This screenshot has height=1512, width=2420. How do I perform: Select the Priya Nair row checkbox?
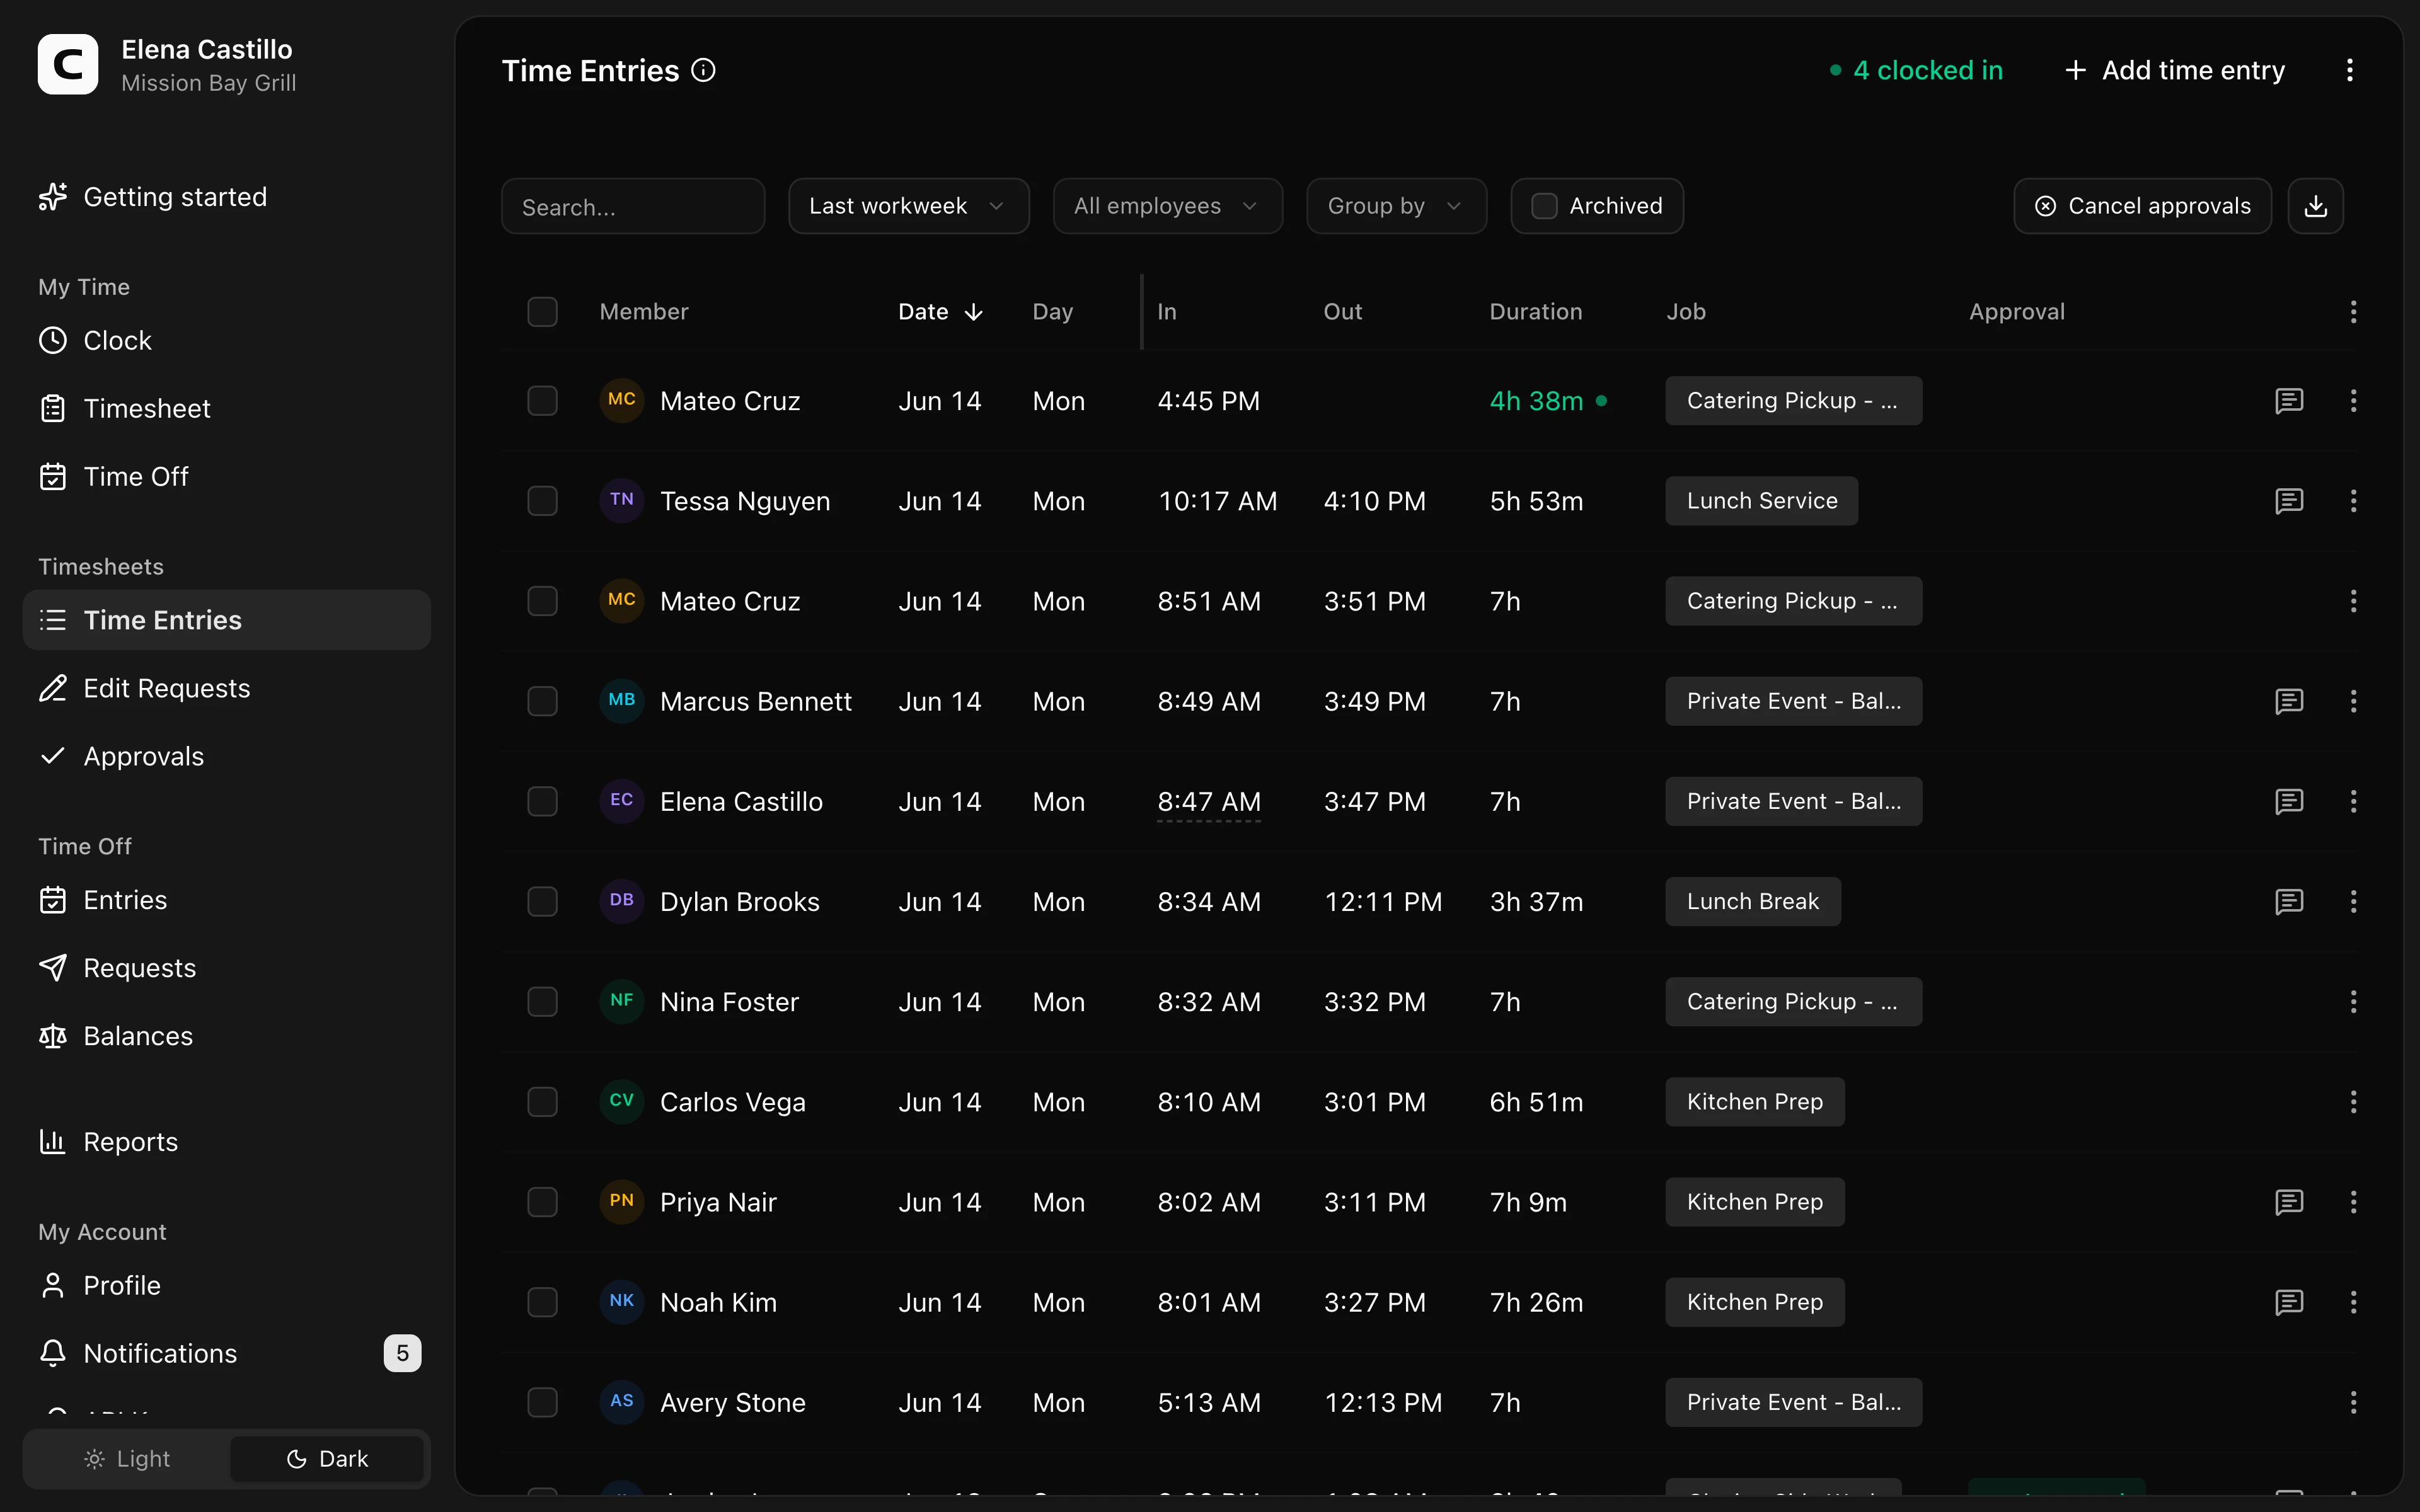pyautogui.click(x=542, y=1202)
